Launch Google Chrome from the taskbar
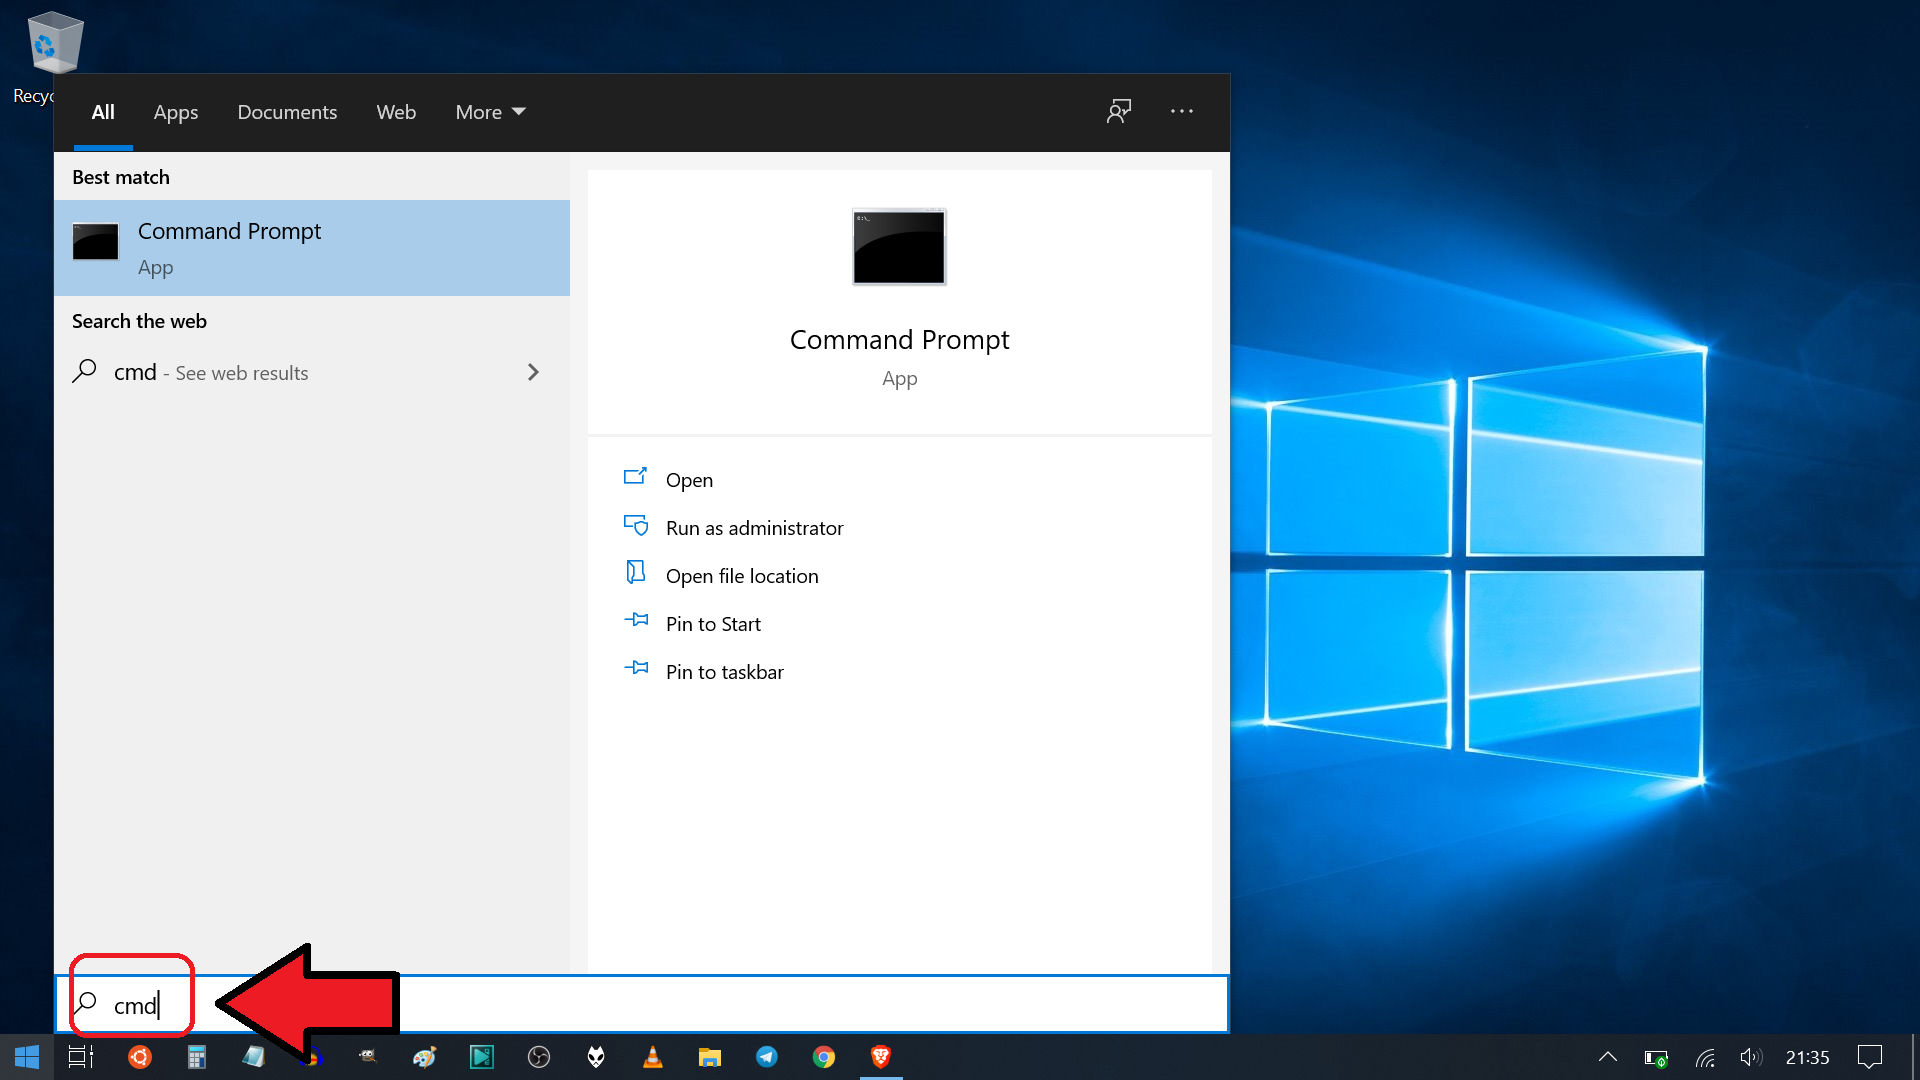The height and width of the screenshot is (1080, 1920). (824, 1057)
